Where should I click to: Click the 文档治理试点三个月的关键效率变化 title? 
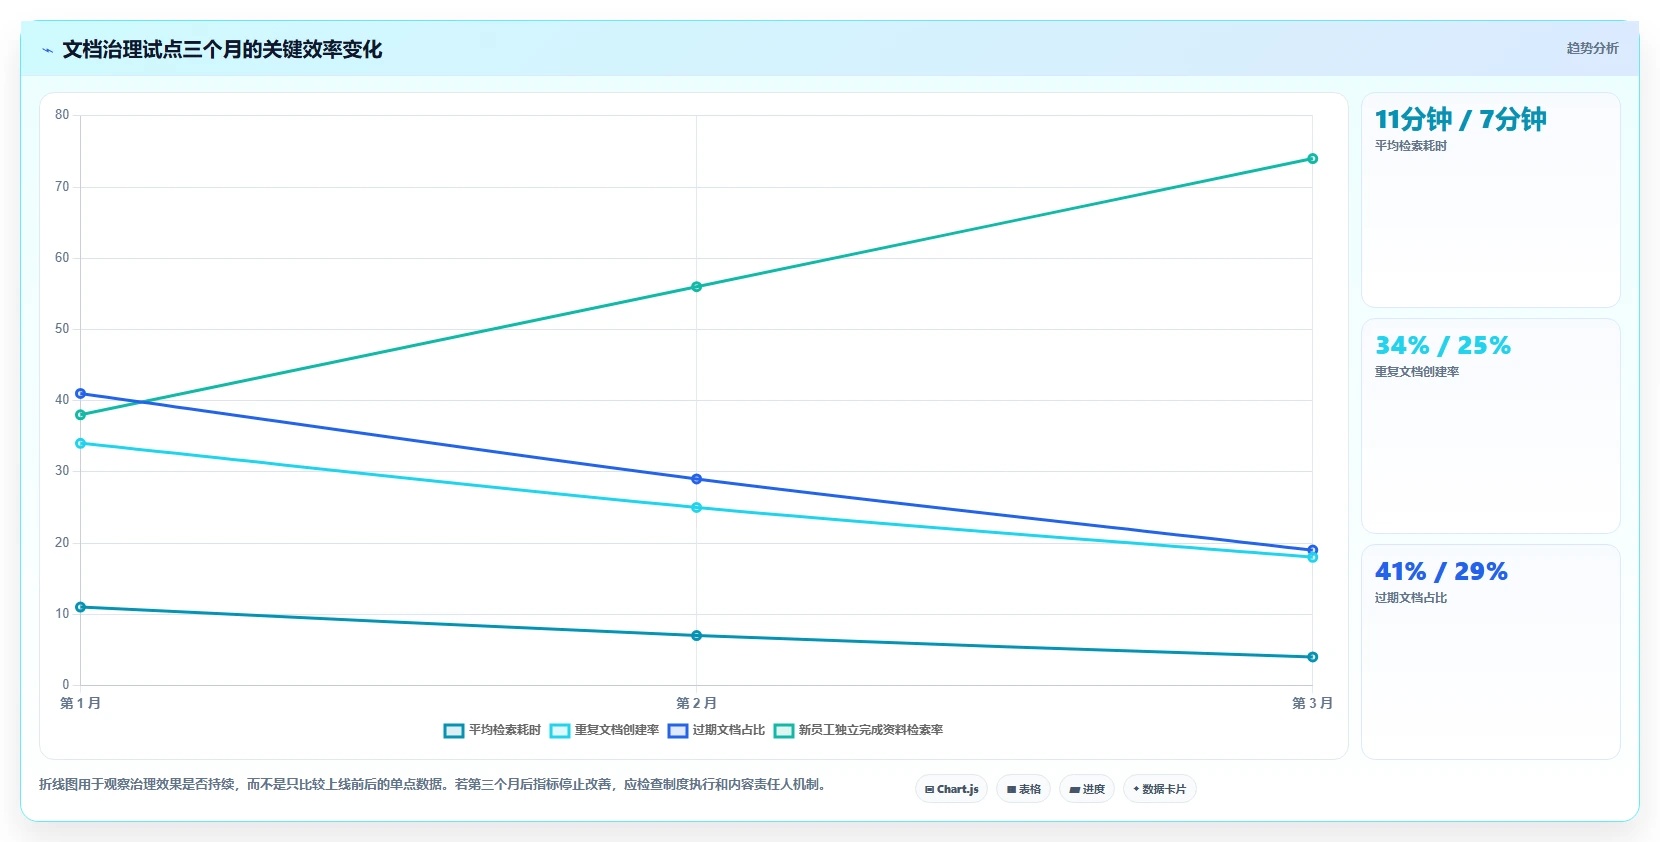(222, 49)
